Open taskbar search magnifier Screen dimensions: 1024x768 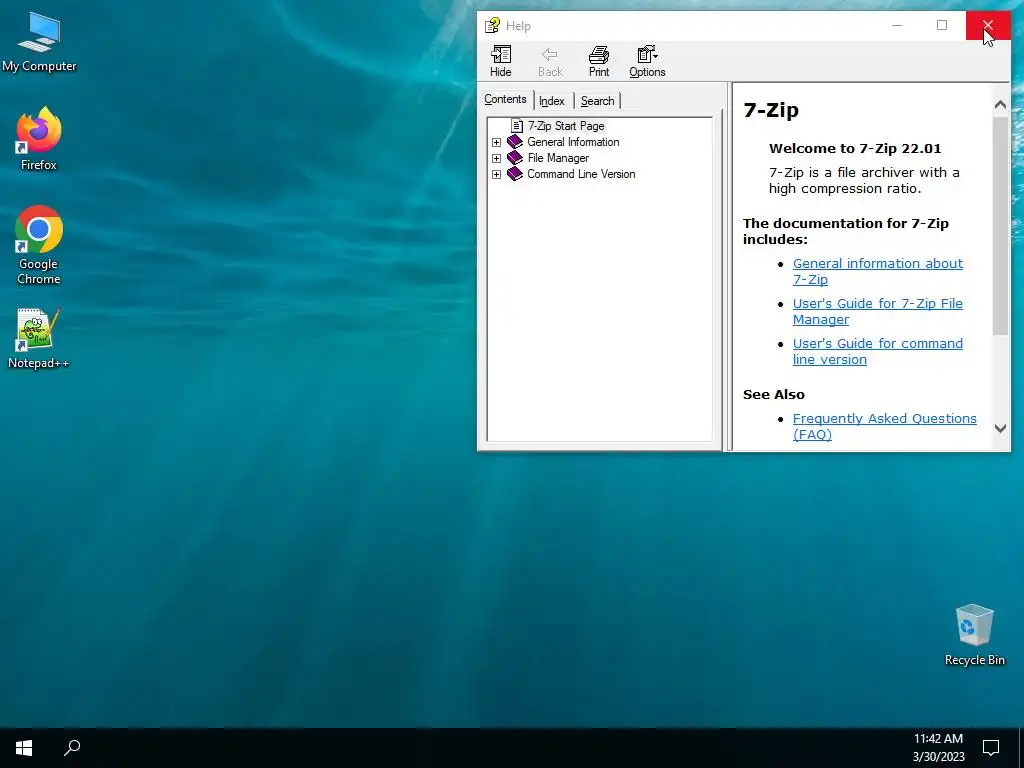(x=72, y=747)
